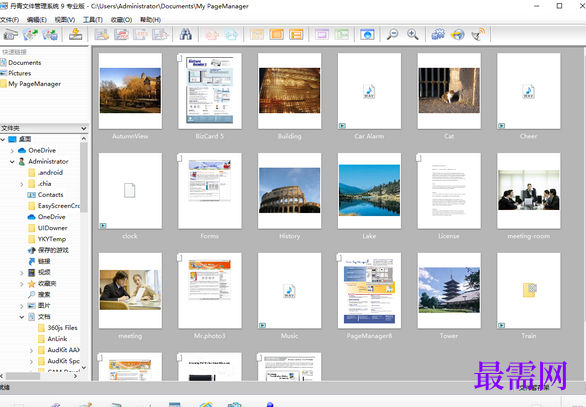Viewport: 586px width, 407px height.
Task: Click the blue unstack pages icon
Action: [x=232, y=35]
